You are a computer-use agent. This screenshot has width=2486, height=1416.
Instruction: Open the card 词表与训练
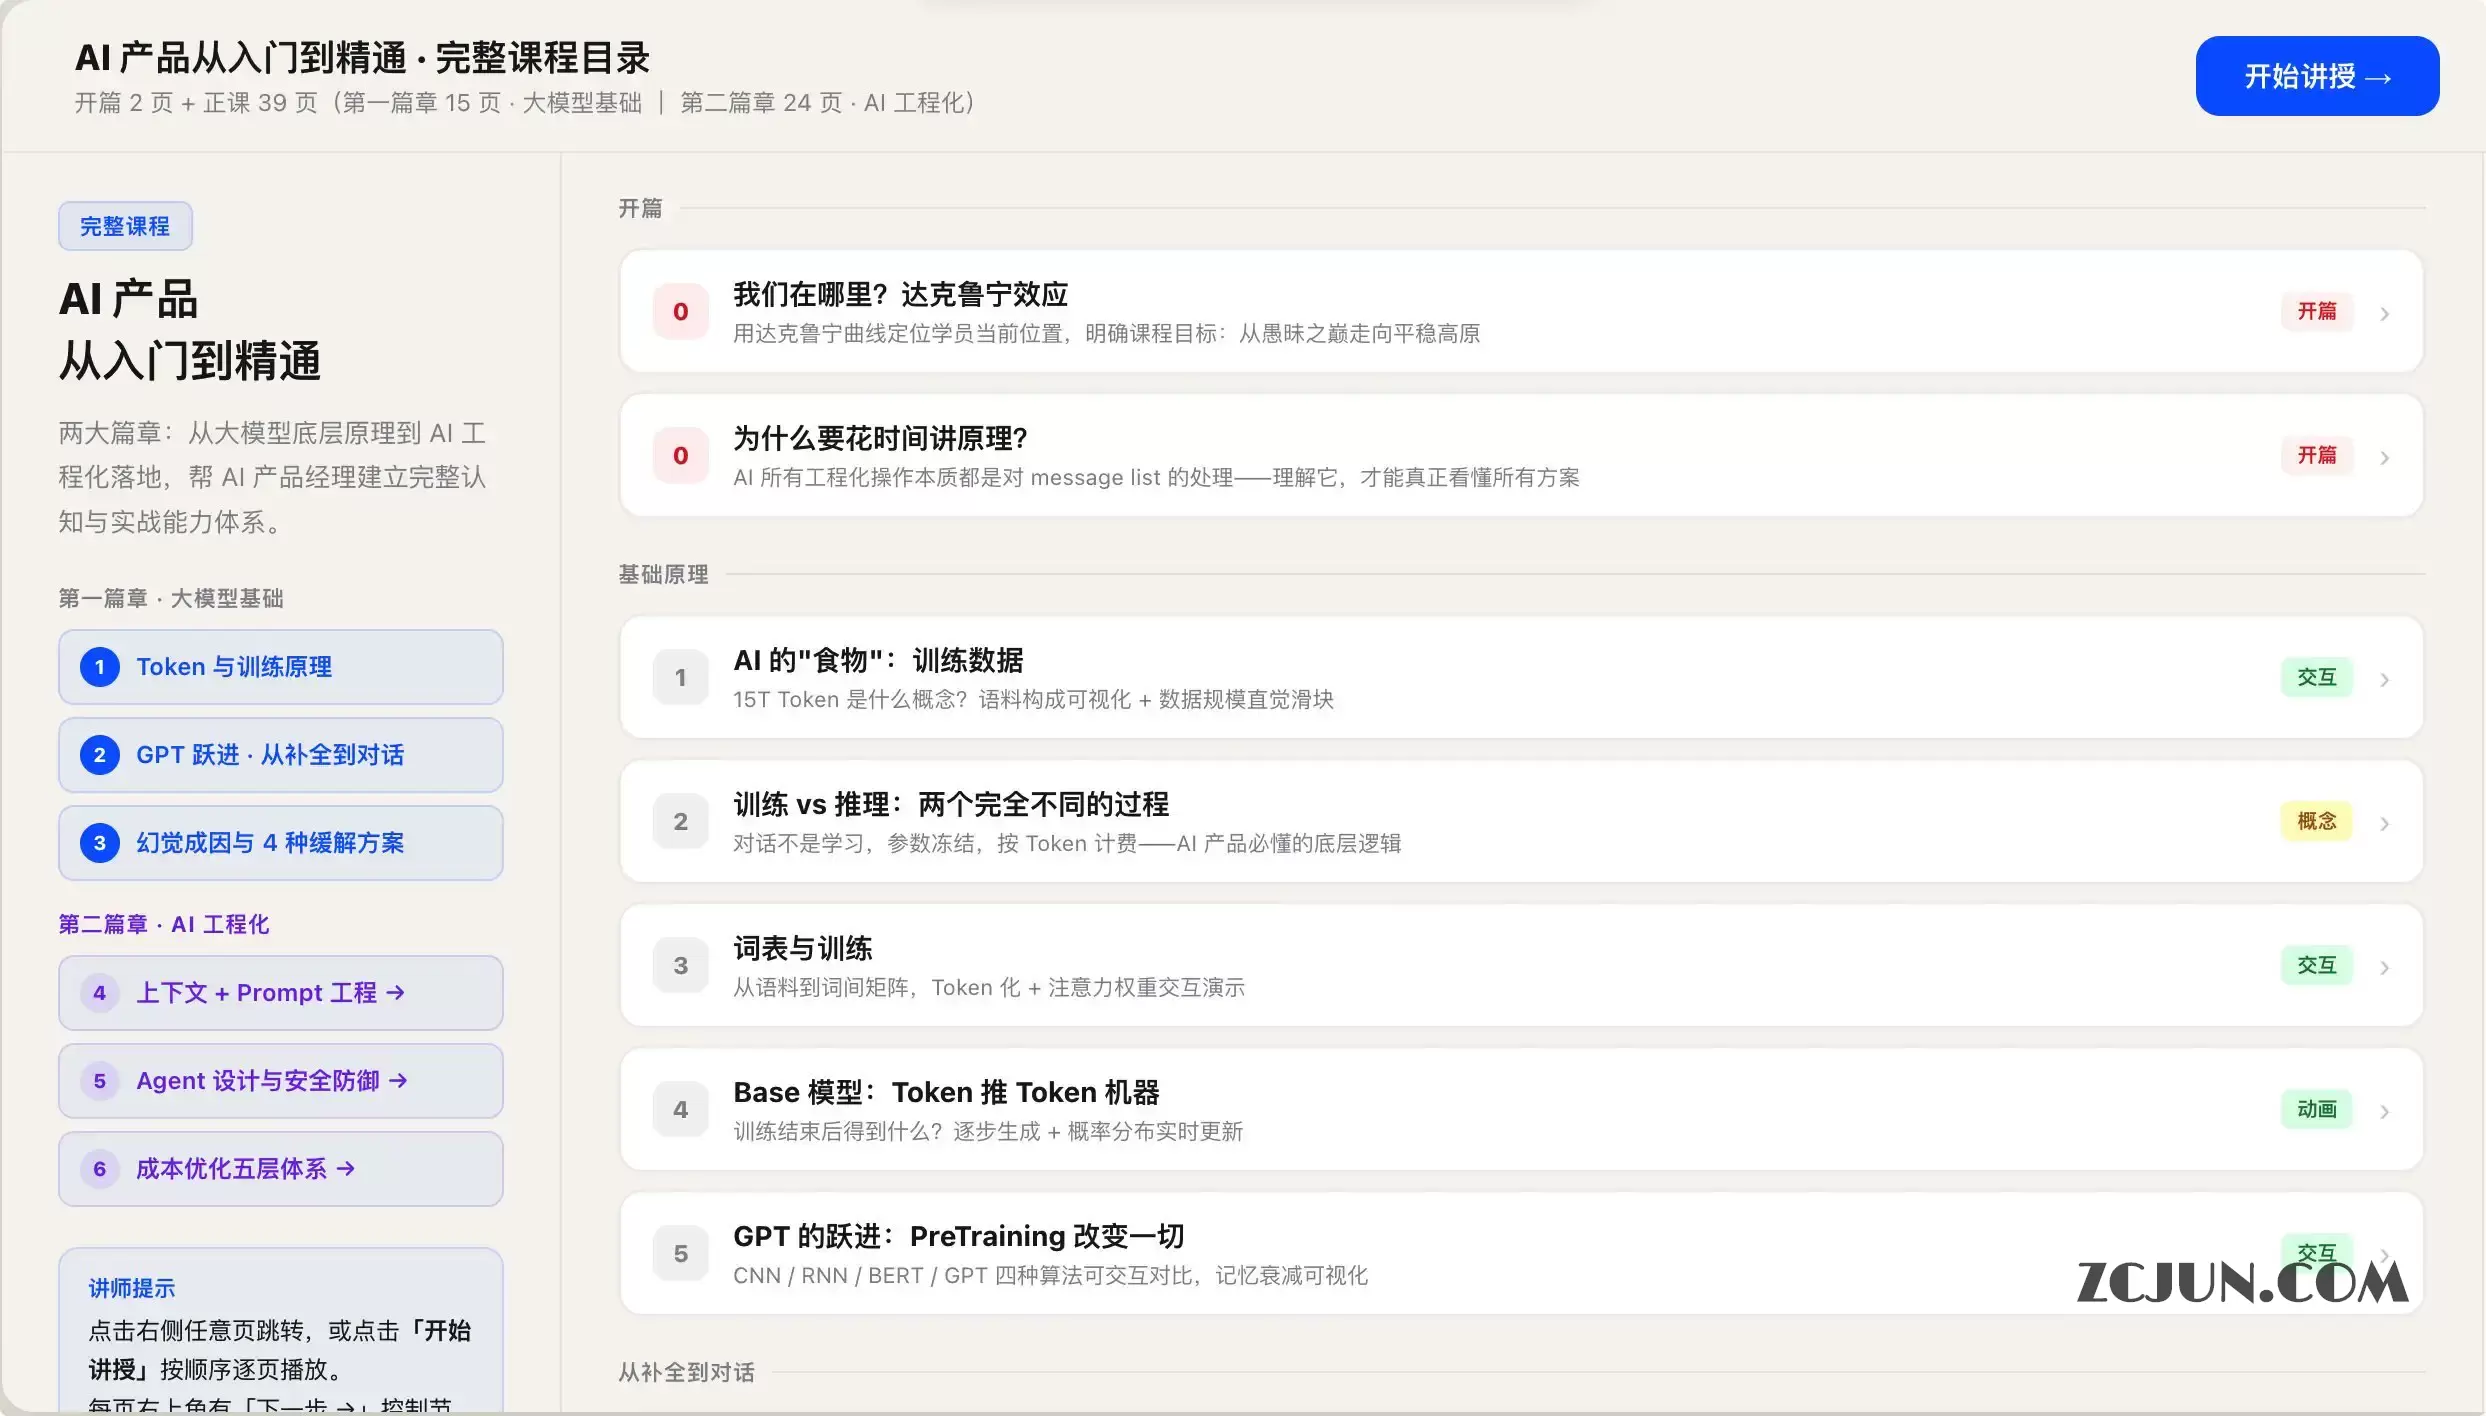(1521, 966)
